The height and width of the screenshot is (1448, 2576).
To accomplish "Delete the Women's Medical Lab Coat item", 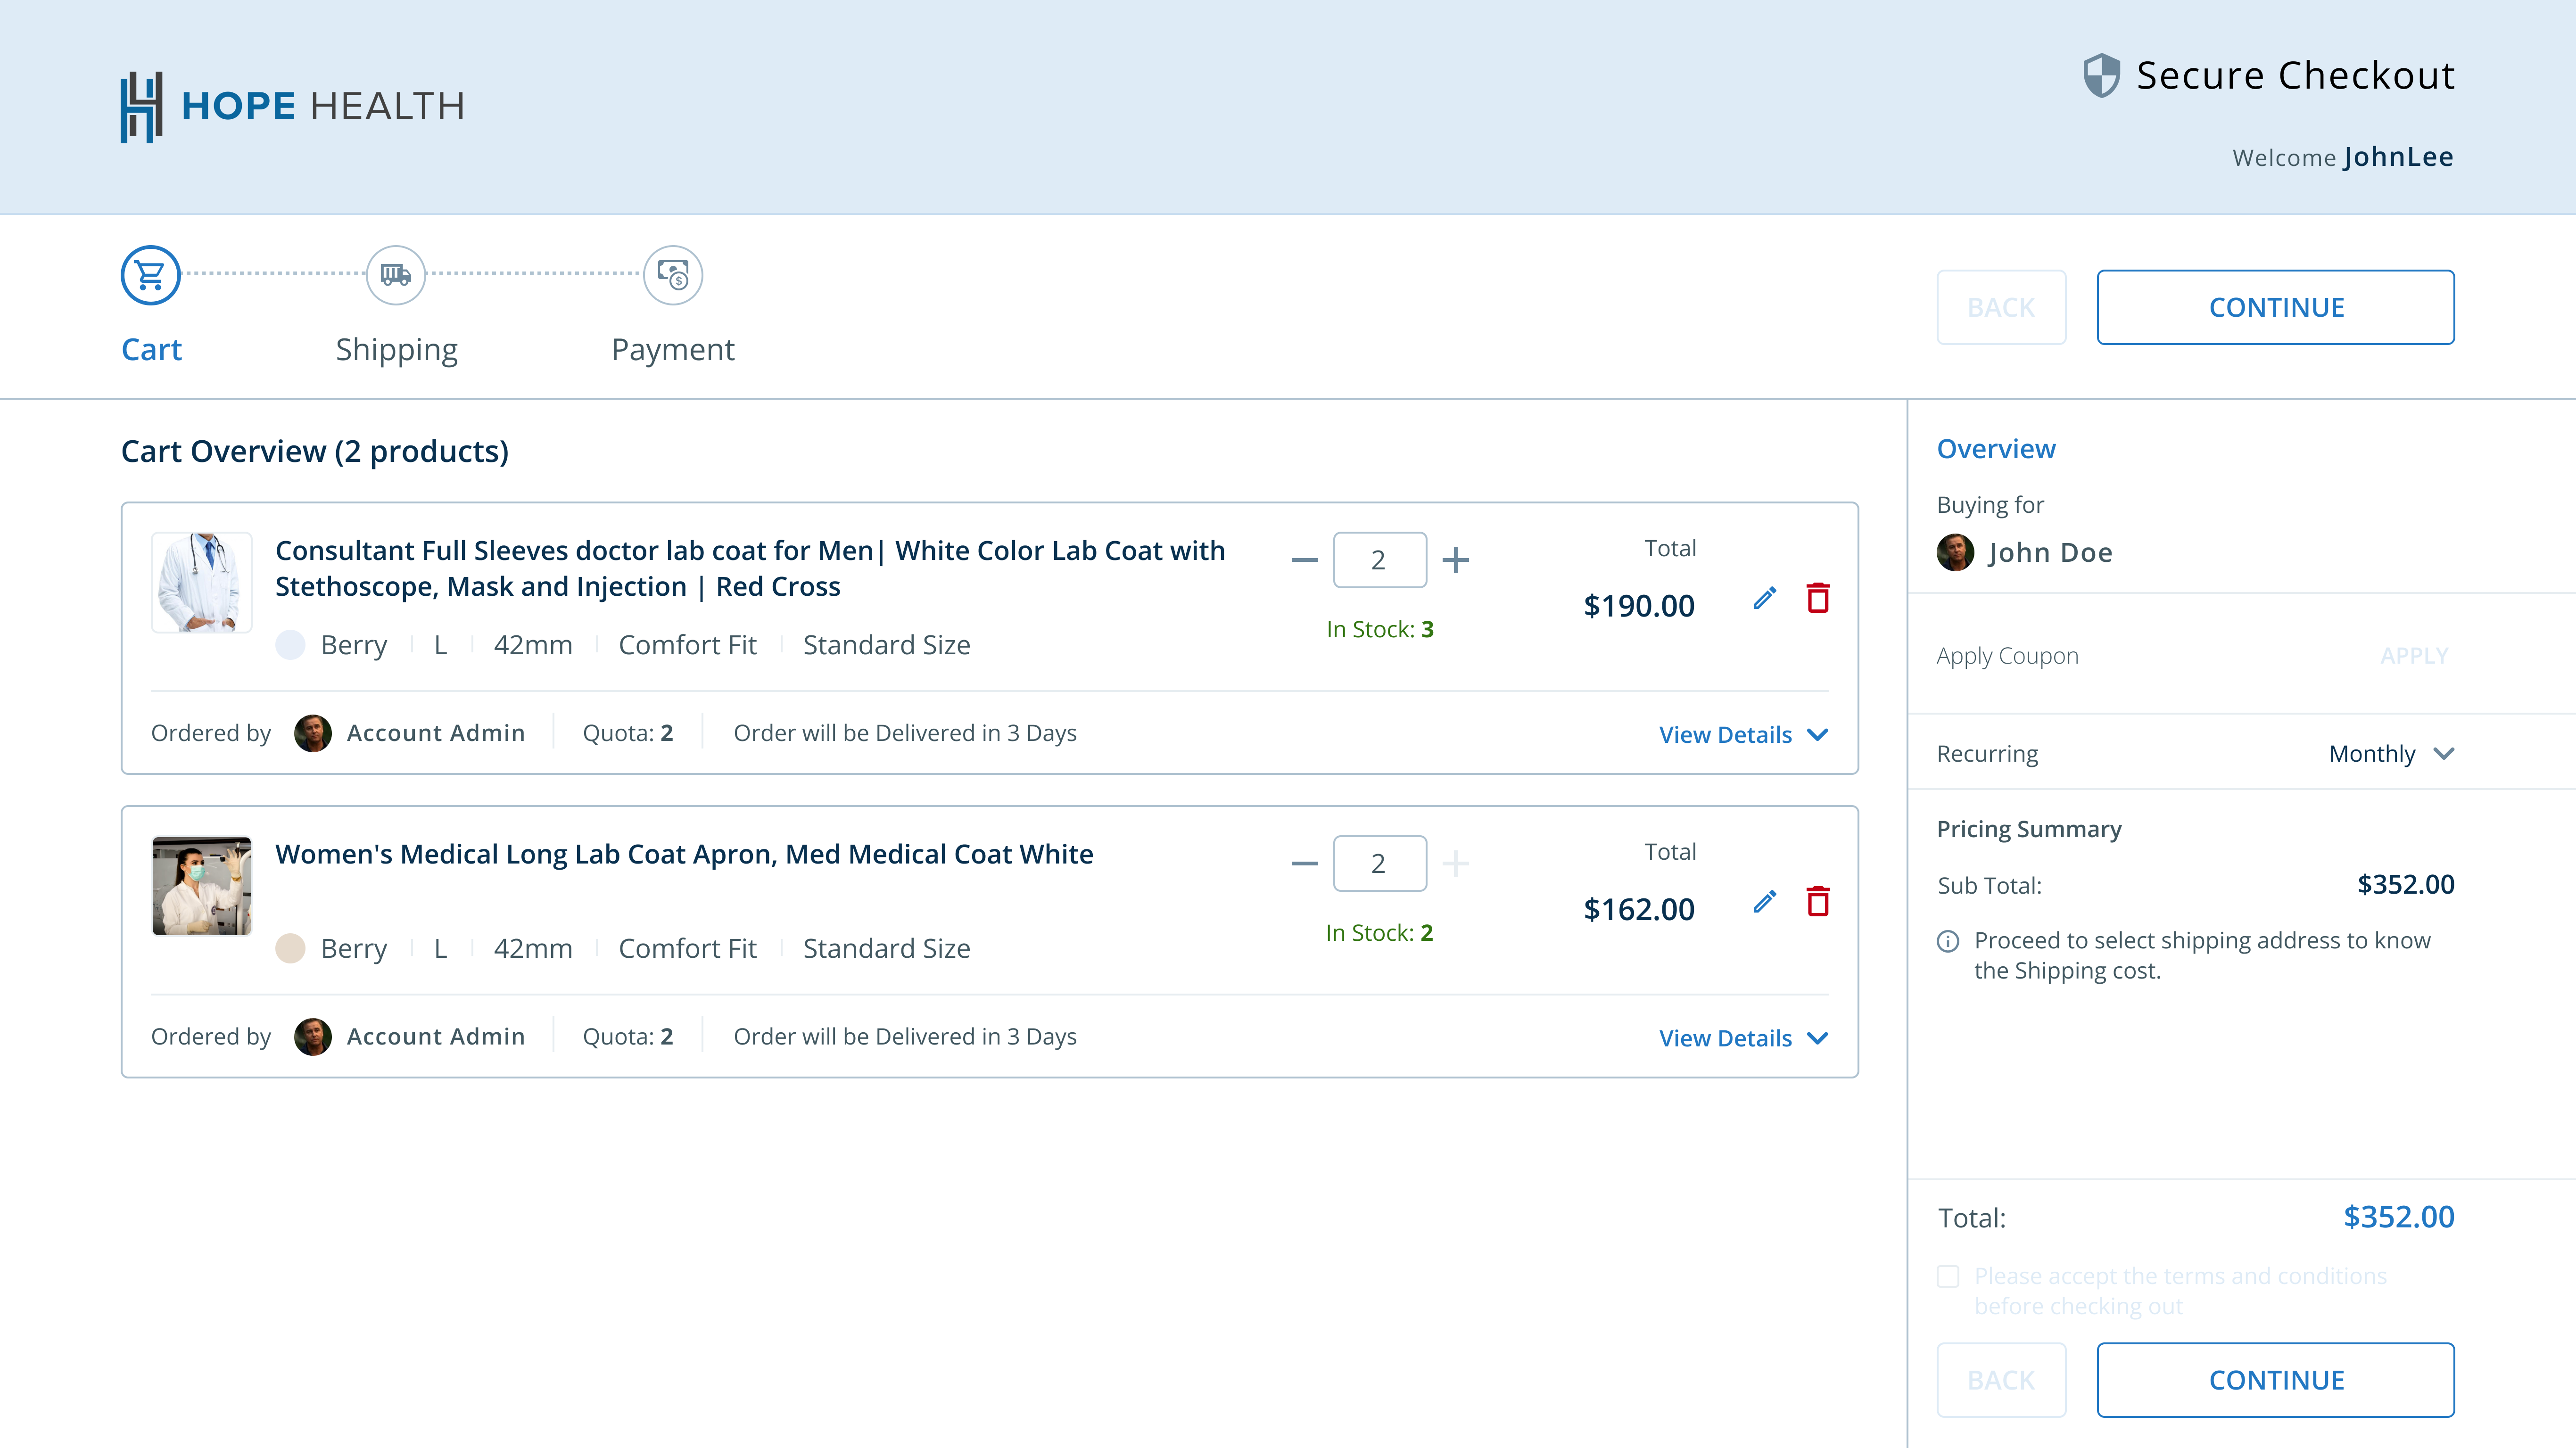I will click(x=1818, y=902).
